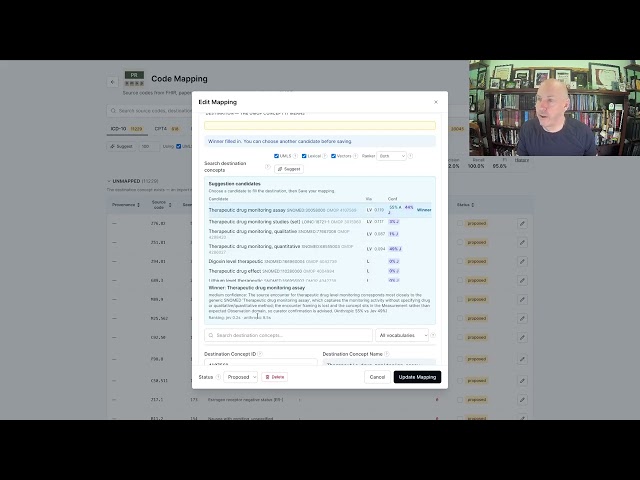Edit mapping for source code G89.3 row
This screenshot has height=480, width=640.
pos(522,280)
